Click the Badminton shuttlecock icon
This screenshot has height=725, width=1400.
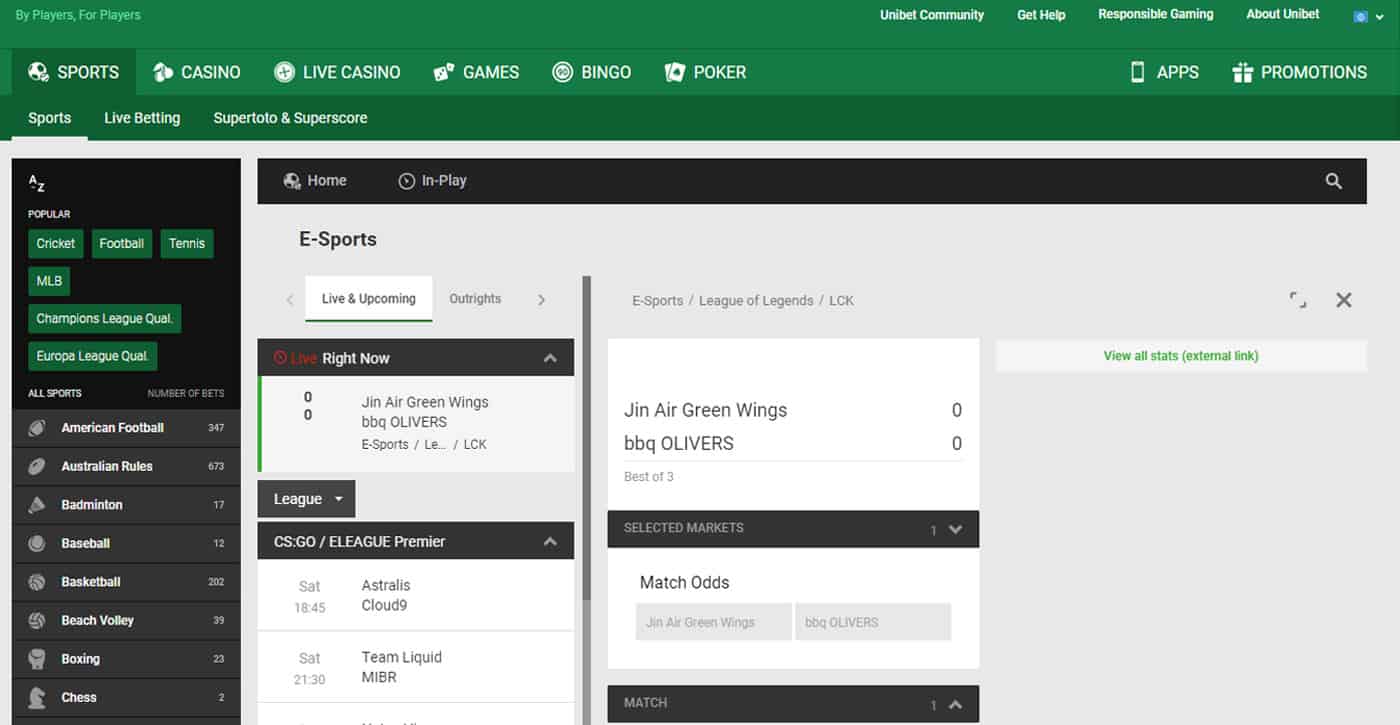pos(37,505)
